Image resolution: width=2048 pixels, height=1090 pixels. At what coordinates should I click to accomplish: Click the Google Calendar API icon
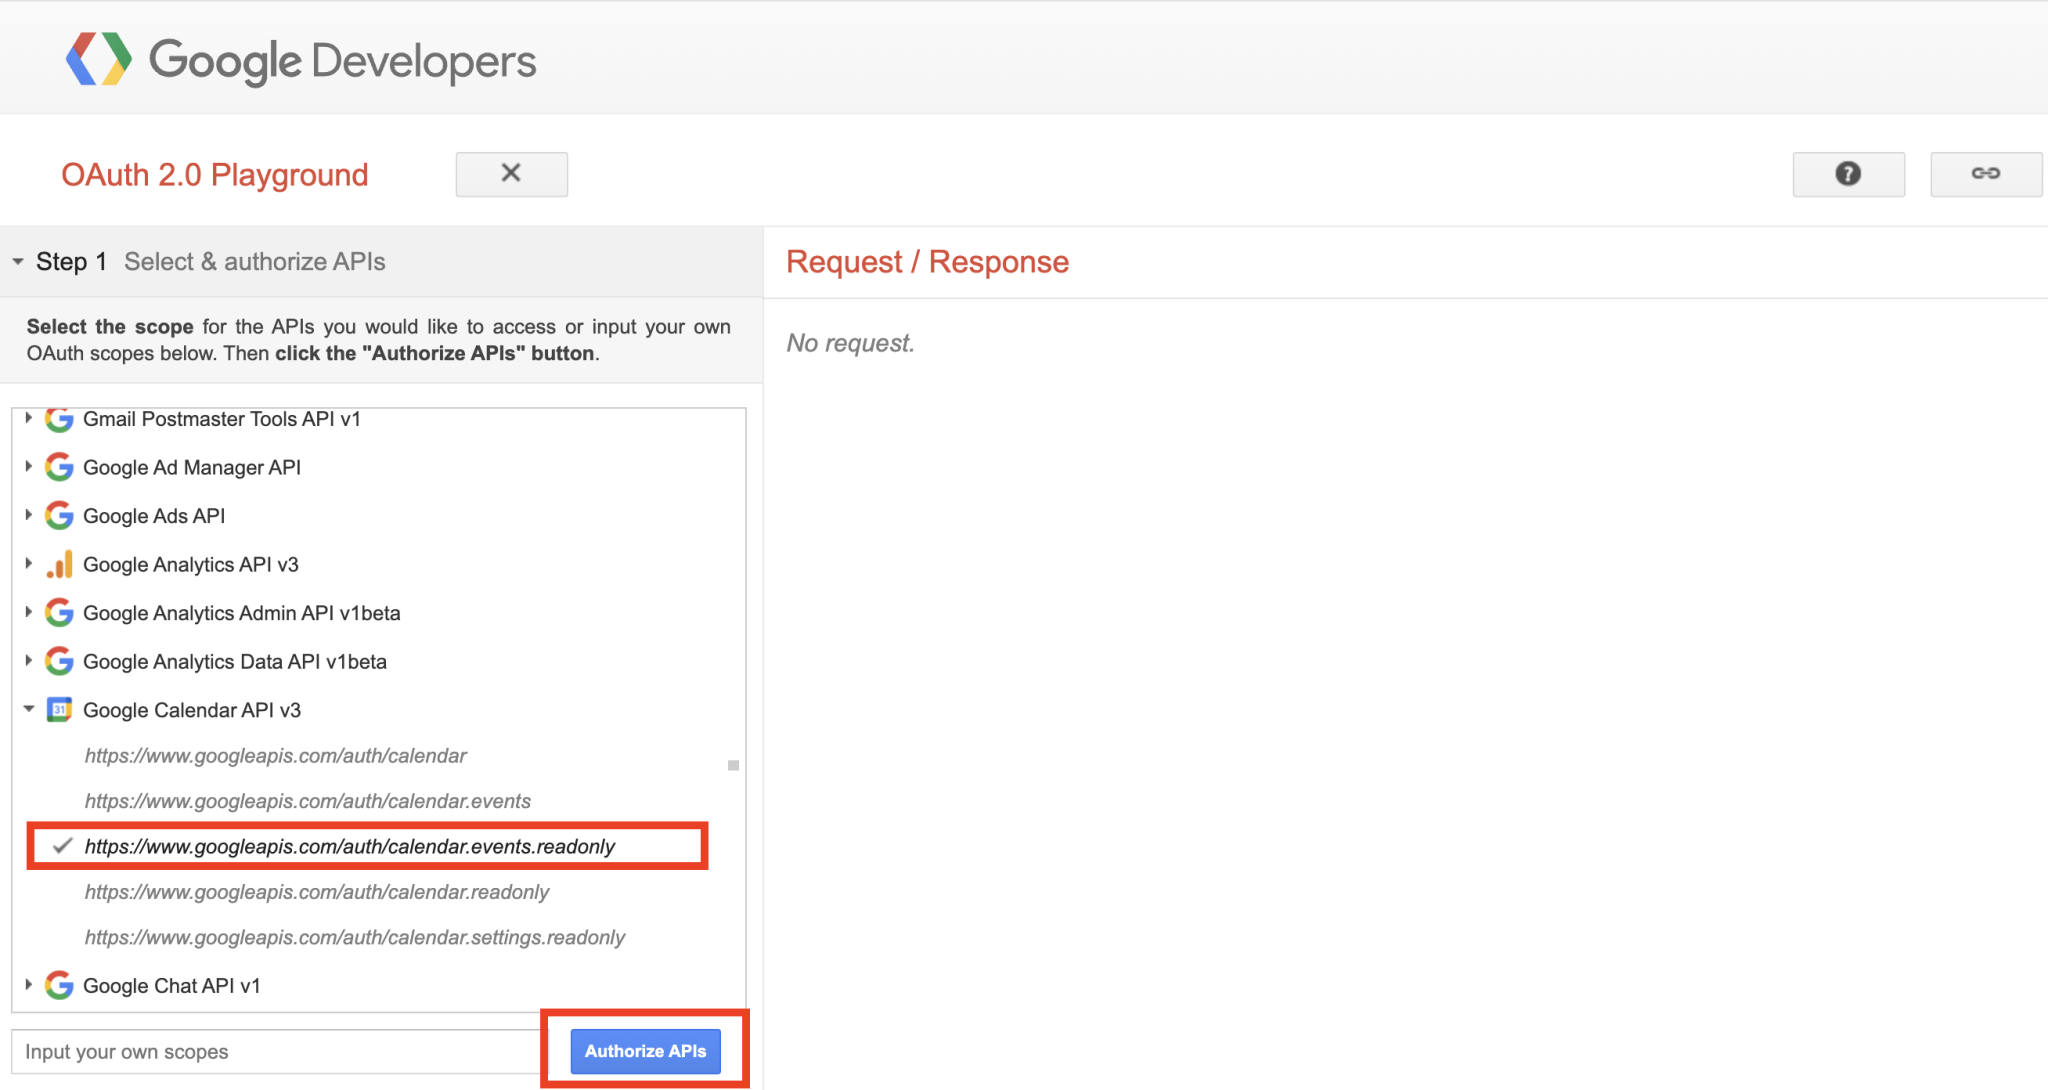point(60,710)
